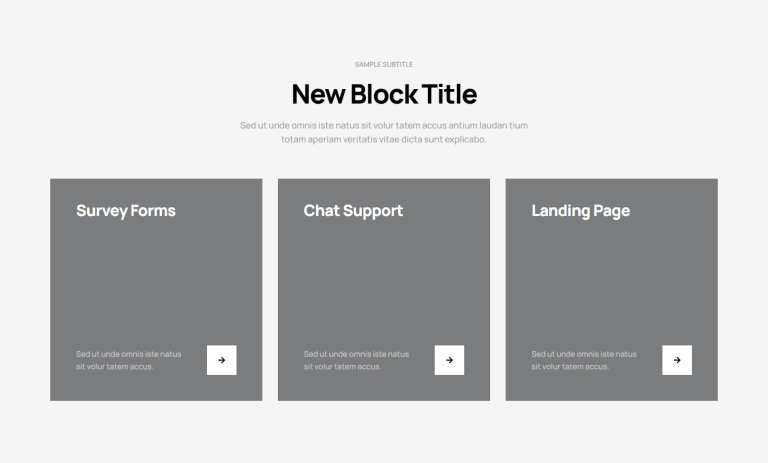Select the Landing Page card heading

tap(581, 211)
